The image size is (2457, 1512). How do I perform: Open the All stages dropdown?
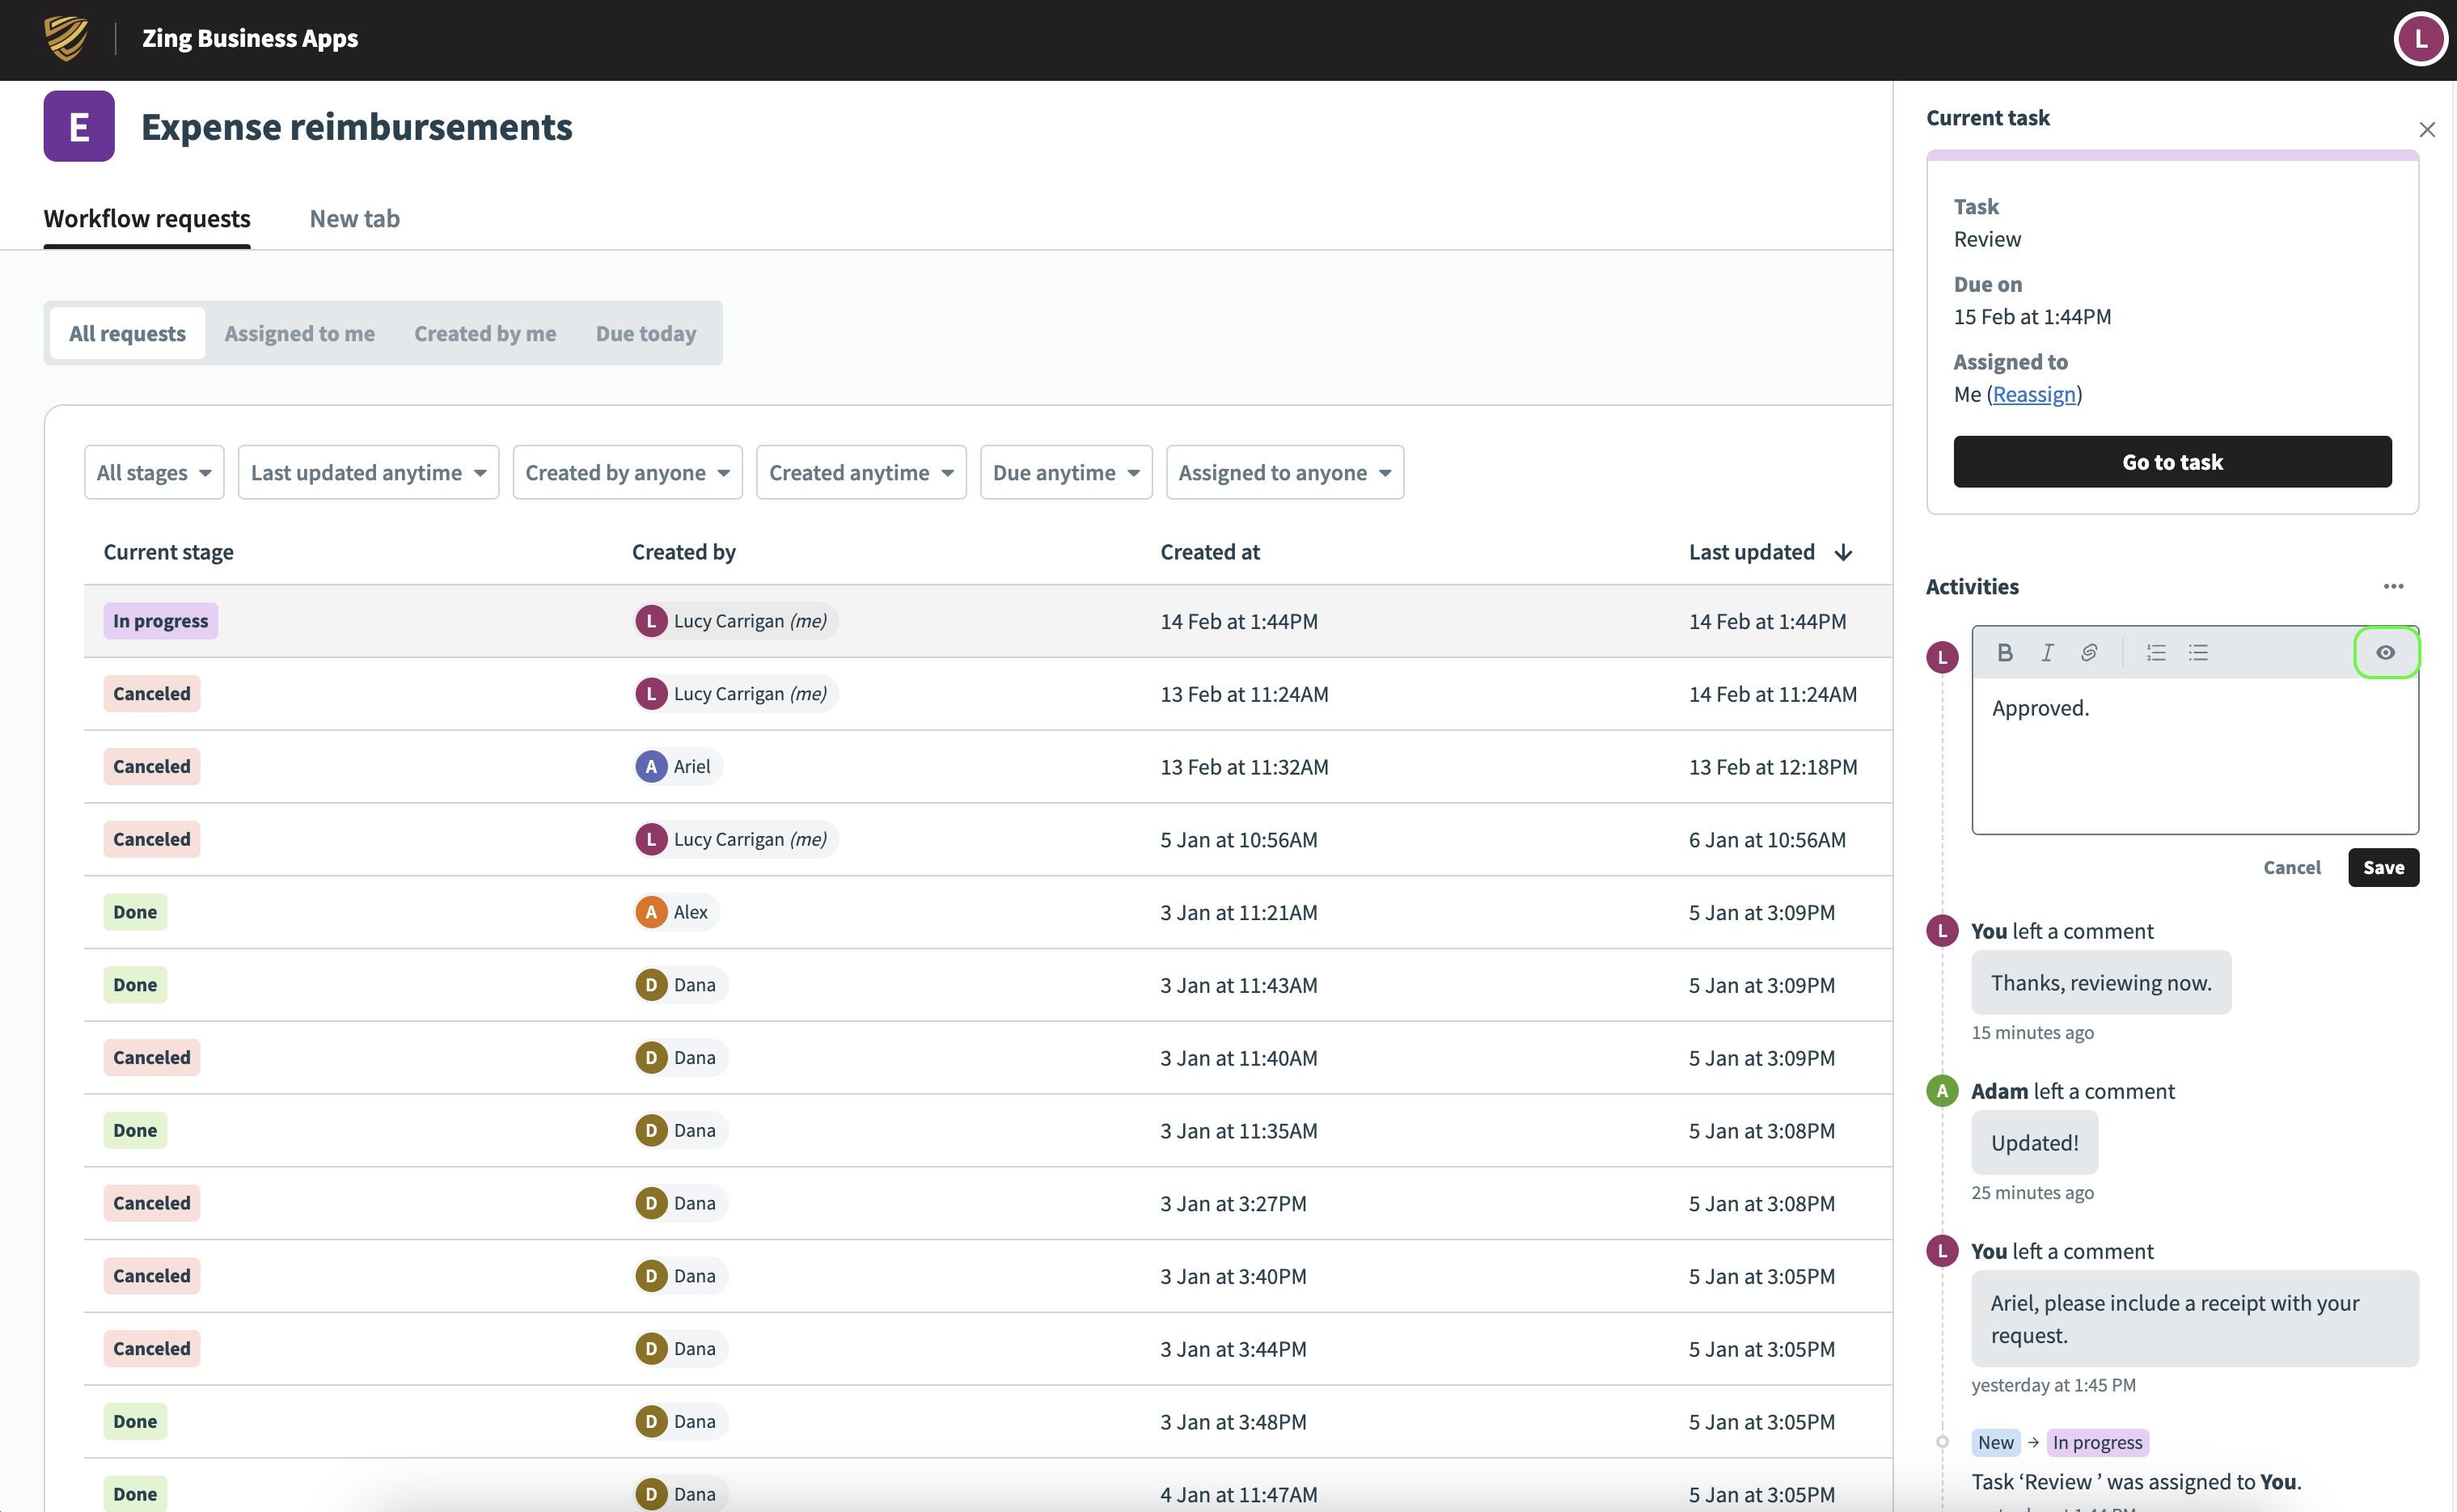154,473
